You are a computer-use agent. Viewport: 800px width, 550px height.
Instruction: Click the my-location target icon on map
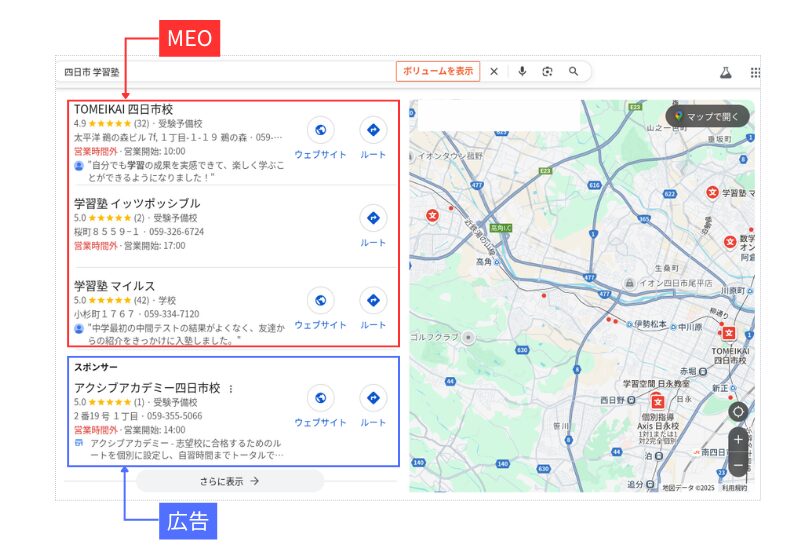pos(738,412)
